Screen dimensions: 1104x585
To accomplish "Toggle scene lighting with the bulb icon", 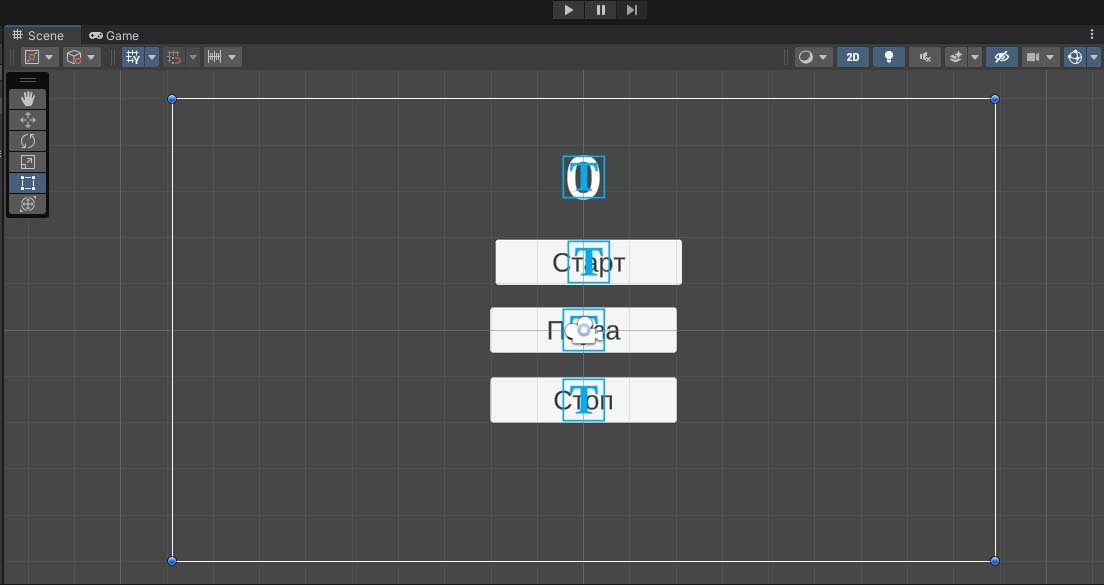I will [x=888, y=57].
